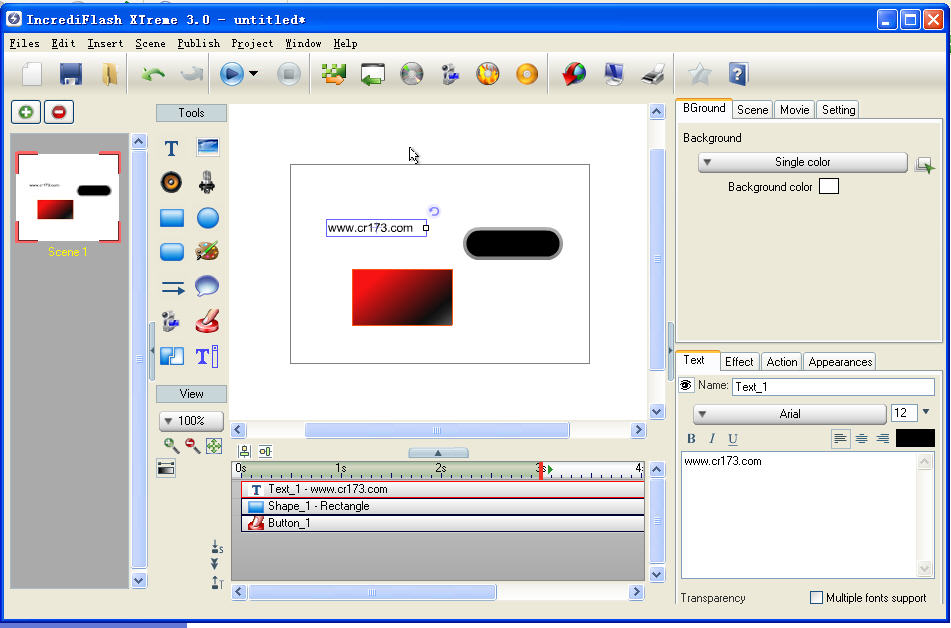Click the green add scene button
Image resolution: width=951 pixels, height=628 pixels.
click(x=25, y=112)
